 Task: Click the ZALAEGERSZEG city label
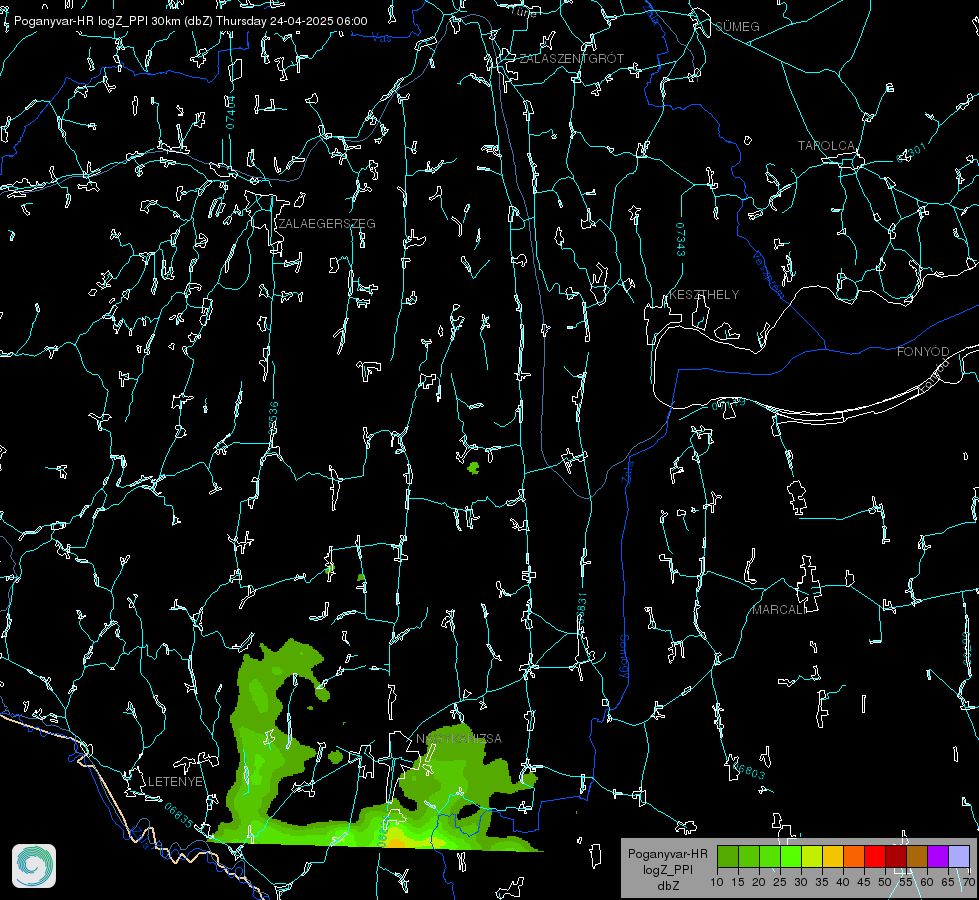(x=327, y=224)
